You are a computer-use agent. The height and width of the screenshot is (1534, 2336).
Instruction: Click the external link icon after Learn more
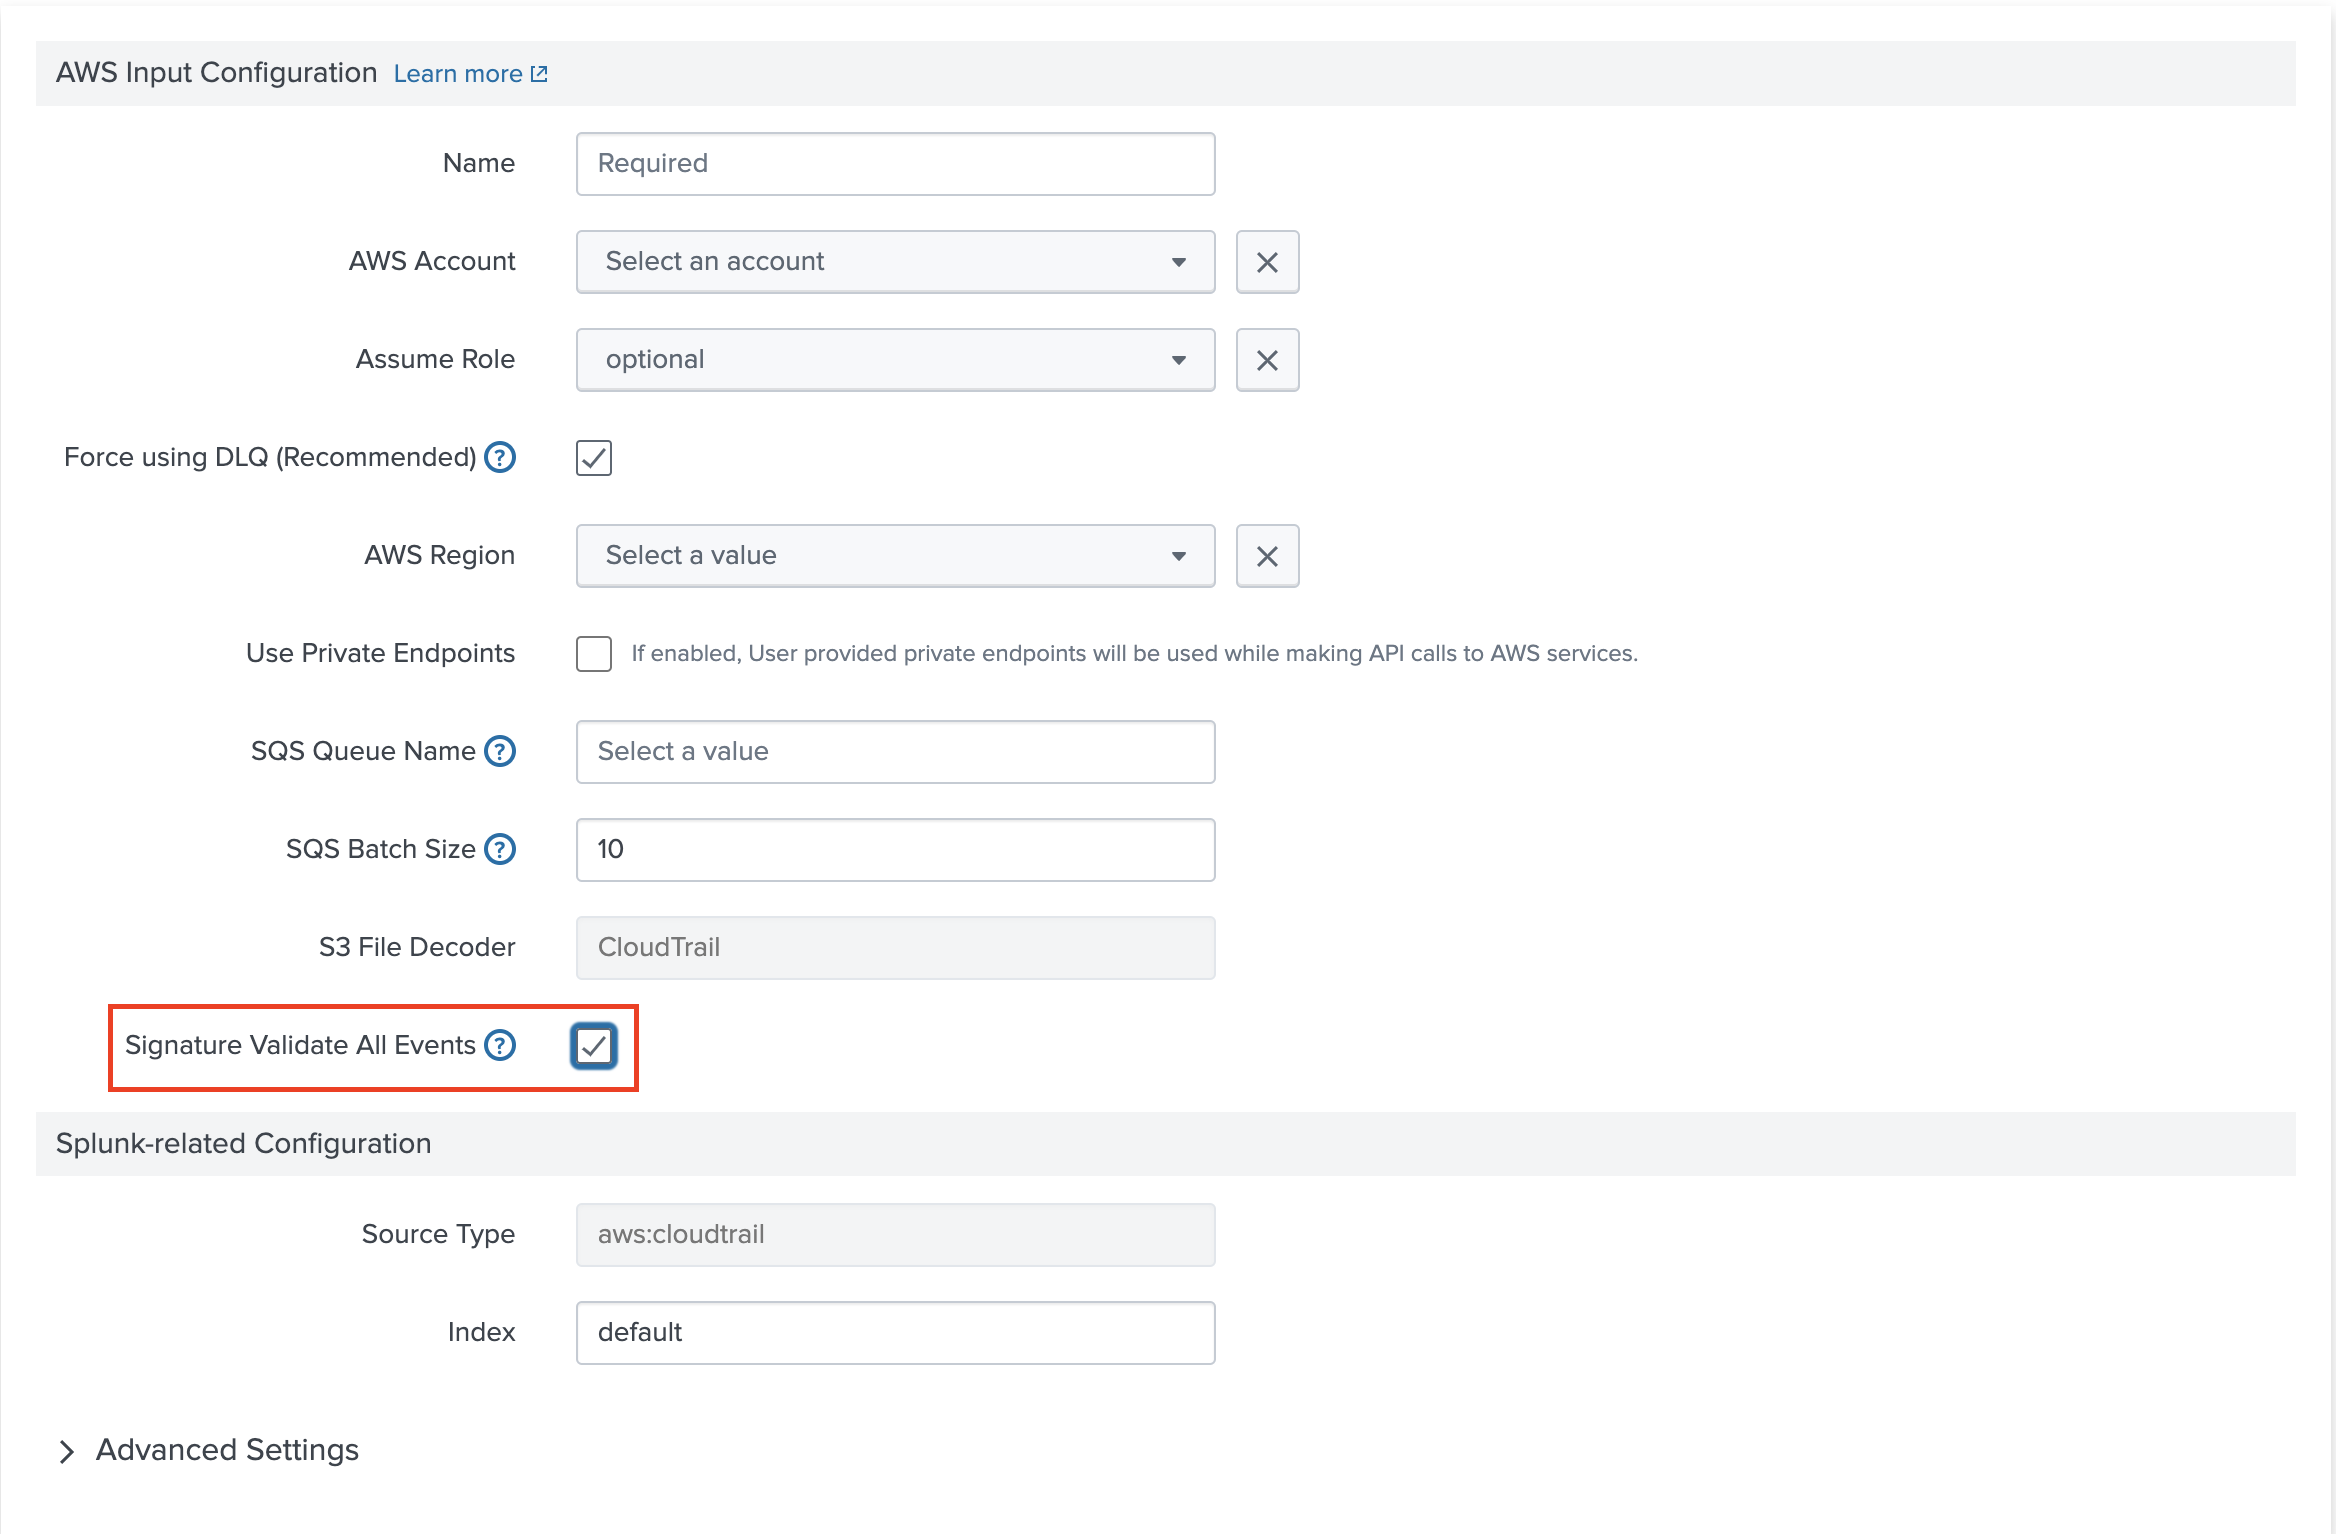click(539, 72)
